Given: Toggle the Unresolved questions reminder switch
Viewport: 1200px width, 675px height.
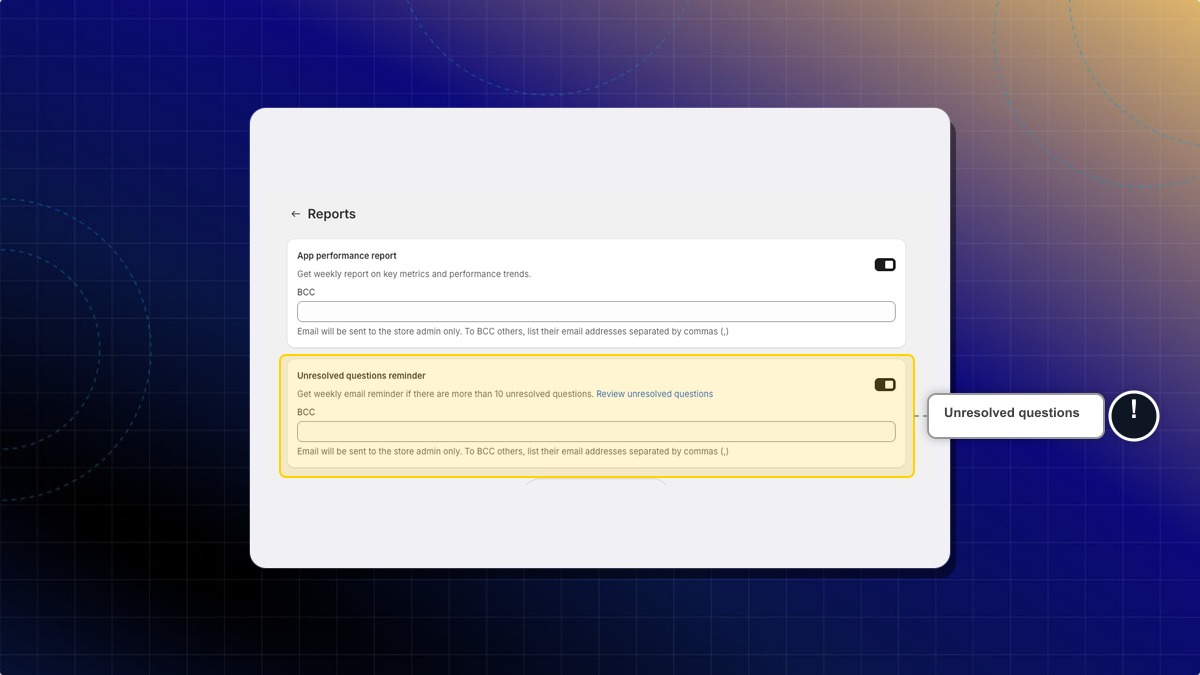Looking at the screenshot, I should (x=885, y=385).
